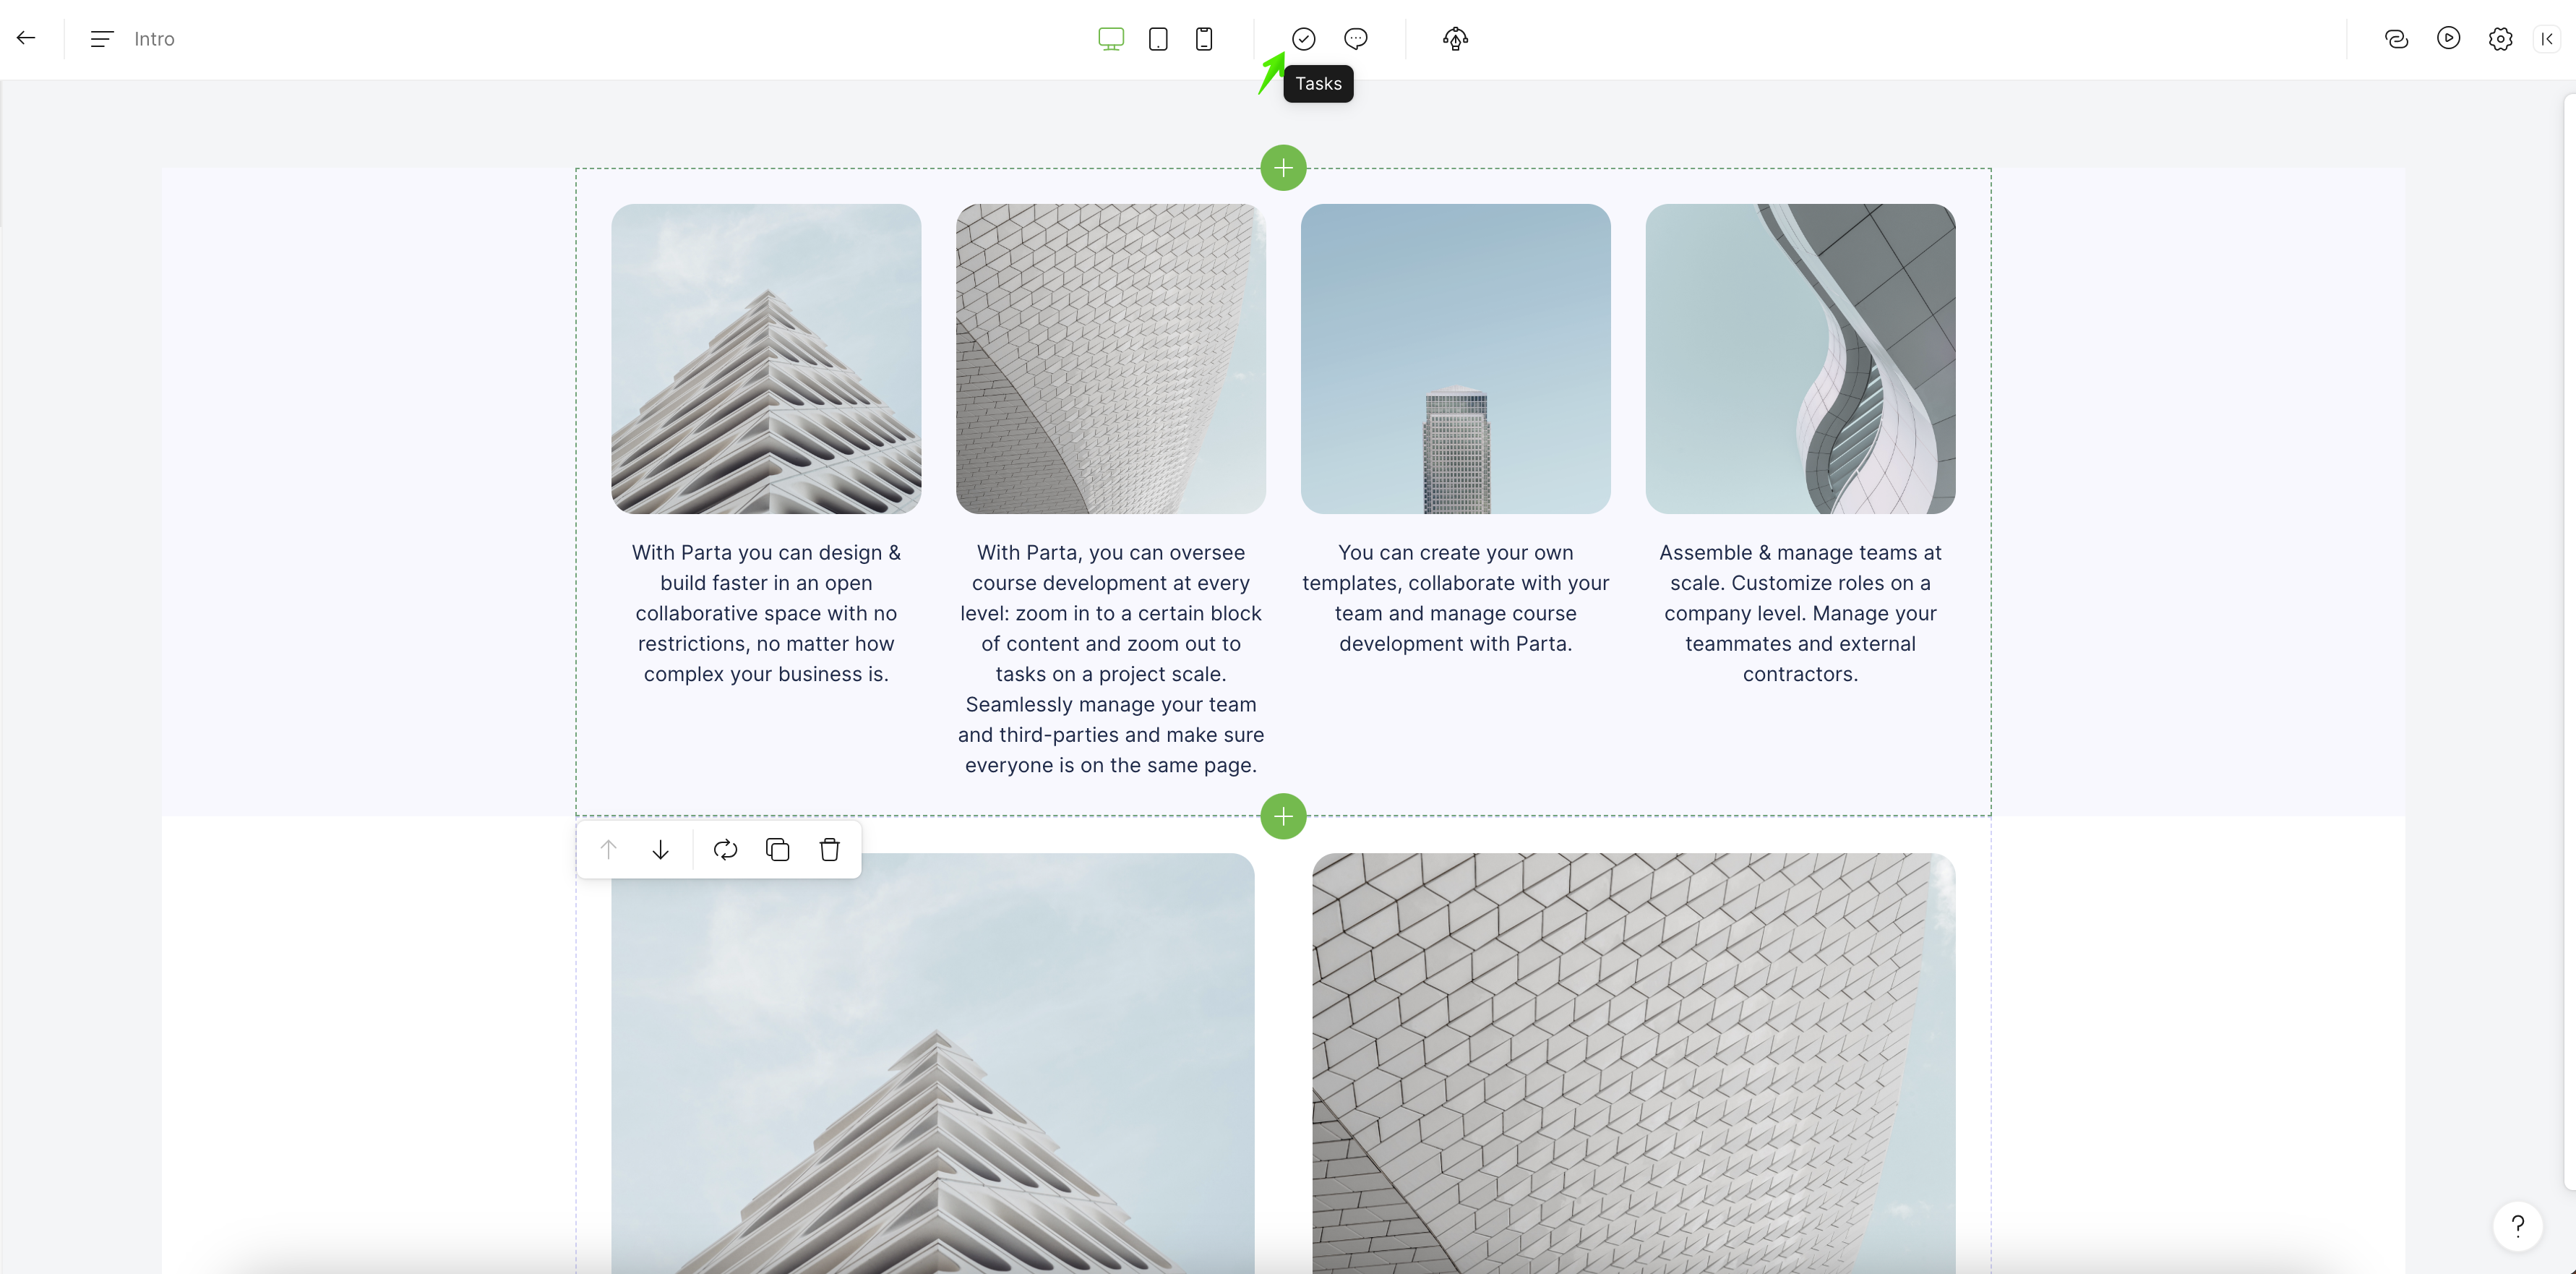Add a block above using the top plus
Screen dimensions: 2576x1274
pyautogui.click(x=1283, y=168)
